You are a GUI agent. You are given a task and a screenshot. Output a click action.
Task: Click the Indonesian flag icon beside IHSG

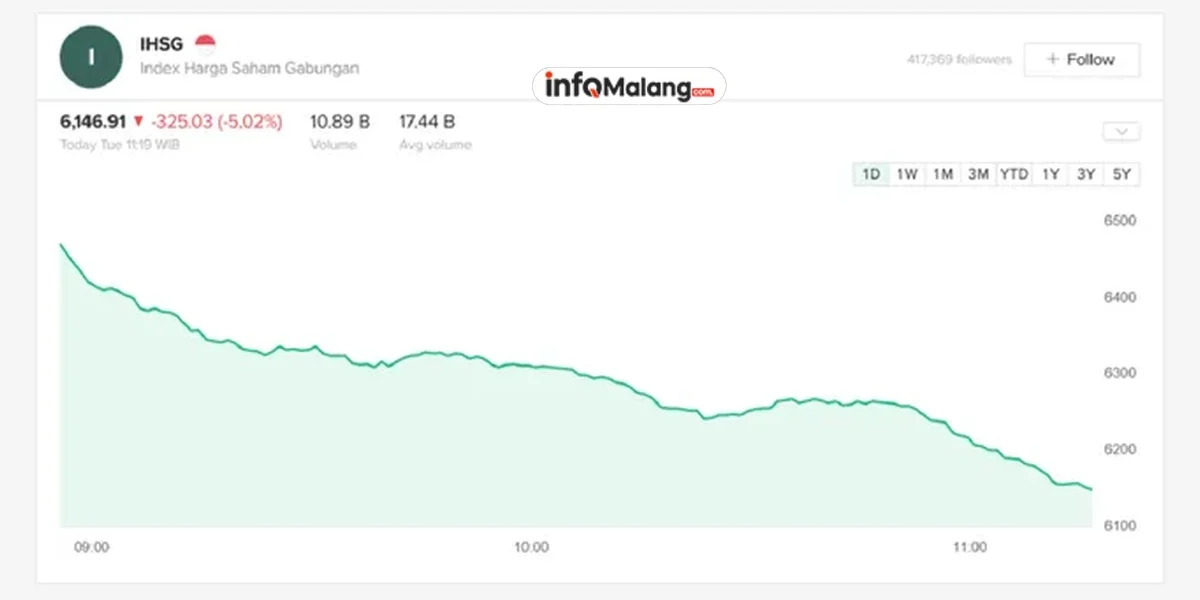pyautogui.click(x=206, y=40)
